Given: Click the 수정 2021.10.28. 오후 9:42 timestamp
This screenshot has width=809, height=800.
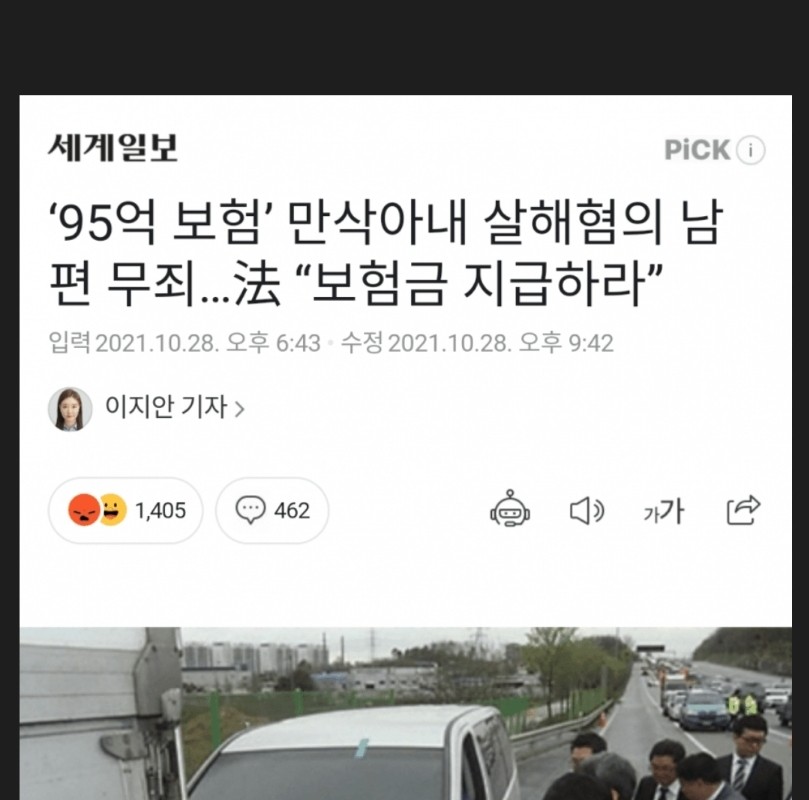Looking at the screenshot, I should coord(477,342).
